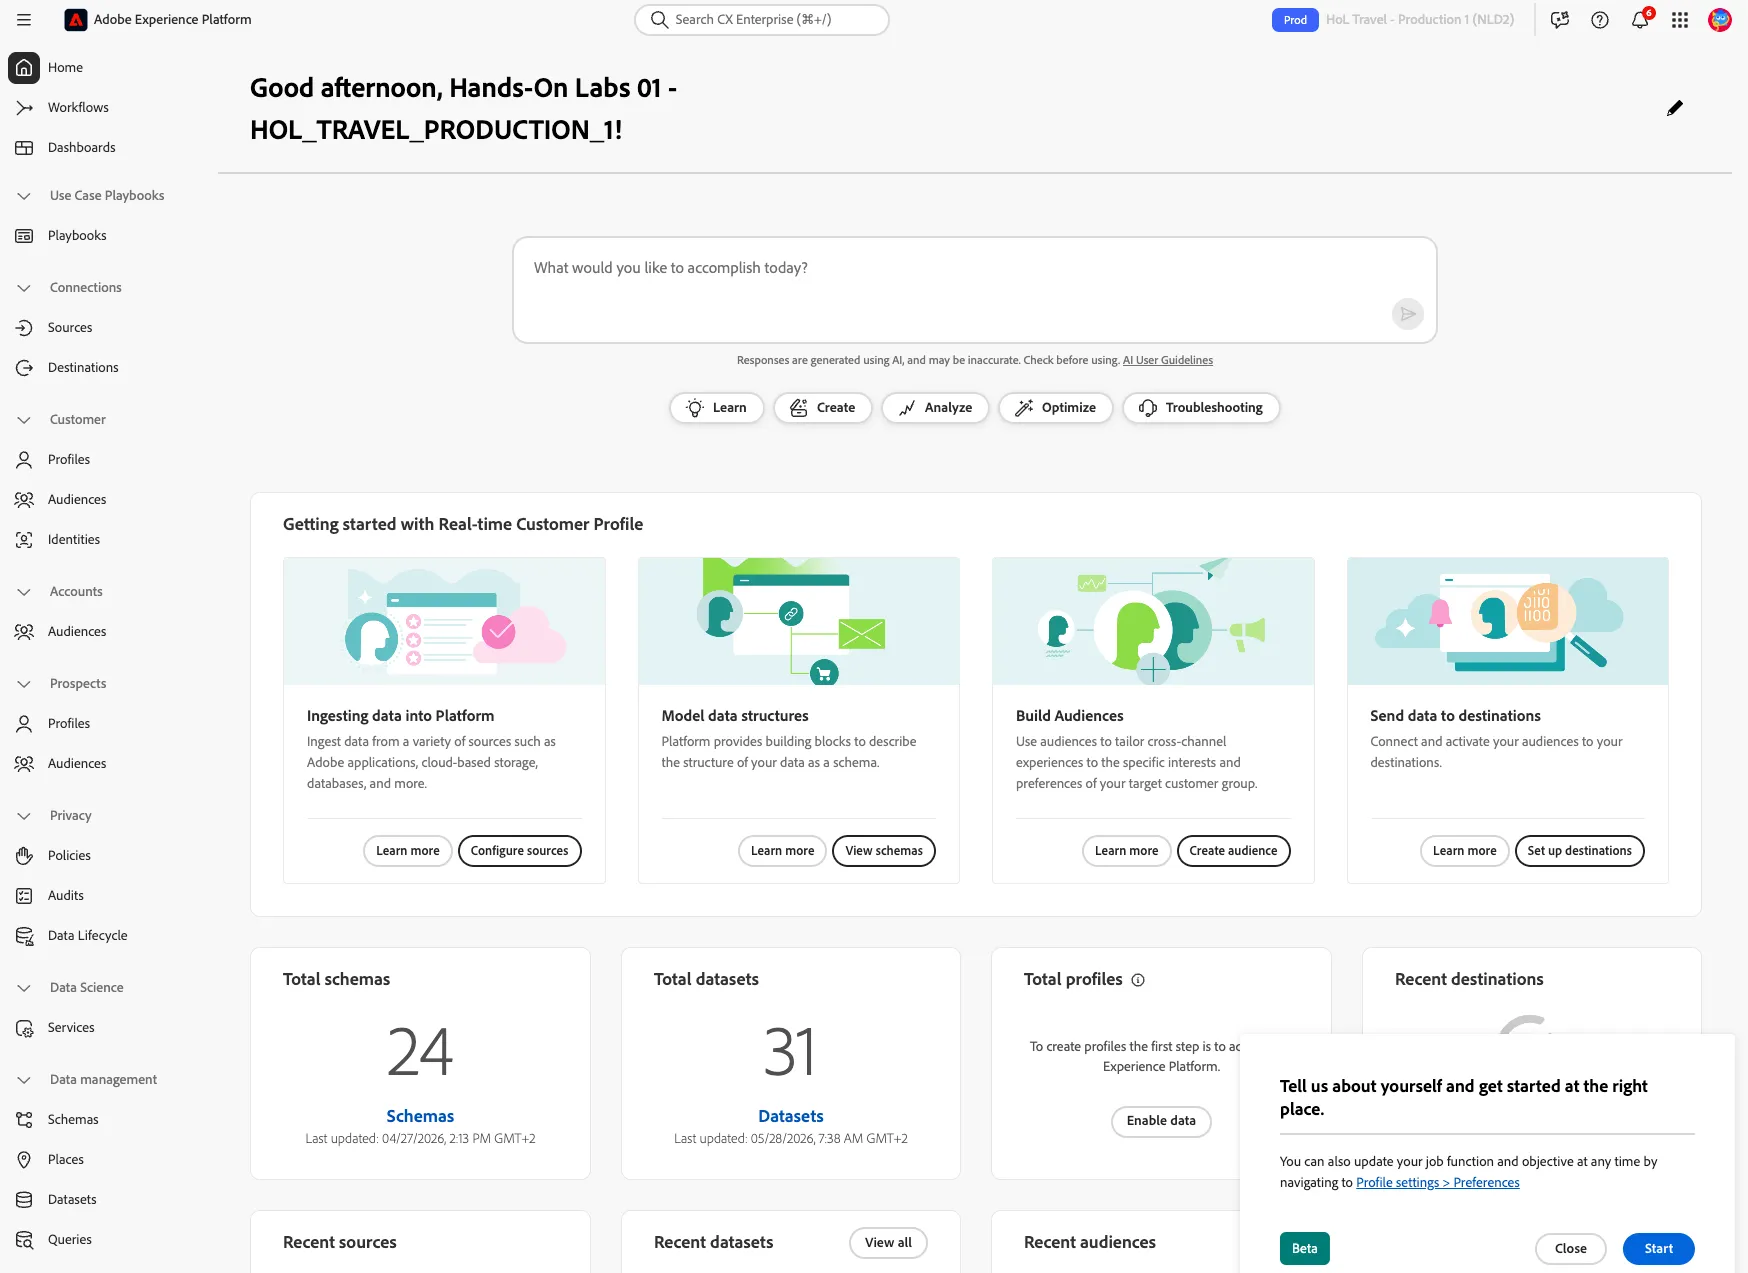Screen dimensions: 1748x1273
Task: Select the Troubleshooting prompt category
Action: [x=1201, y=407]
